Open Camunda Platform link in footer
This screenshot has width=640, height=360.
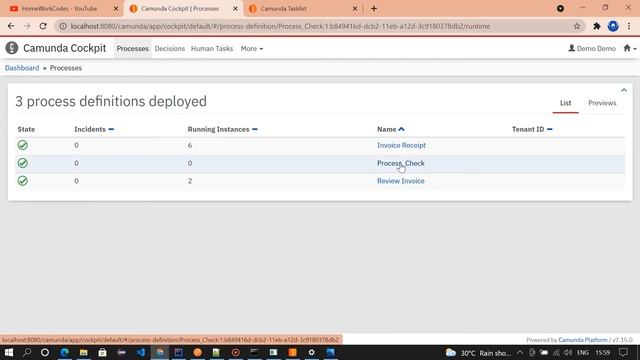(582, 340)
